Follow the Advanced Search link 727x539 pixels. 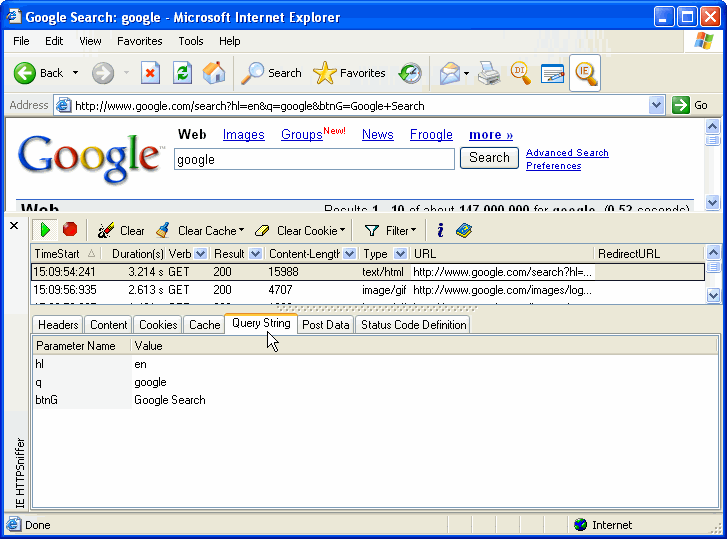(x=567, y=153)
